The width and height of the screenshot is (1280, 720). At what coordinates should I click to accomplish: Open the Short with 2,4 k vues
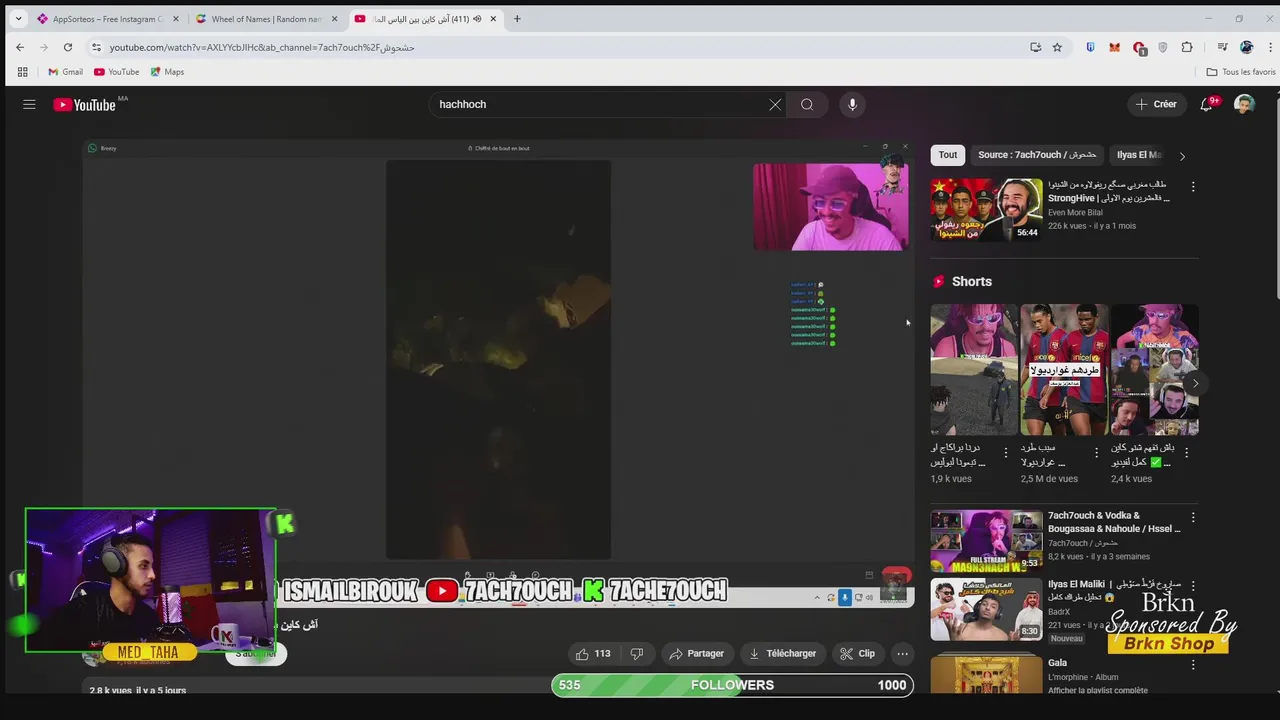pos(1154,369)
